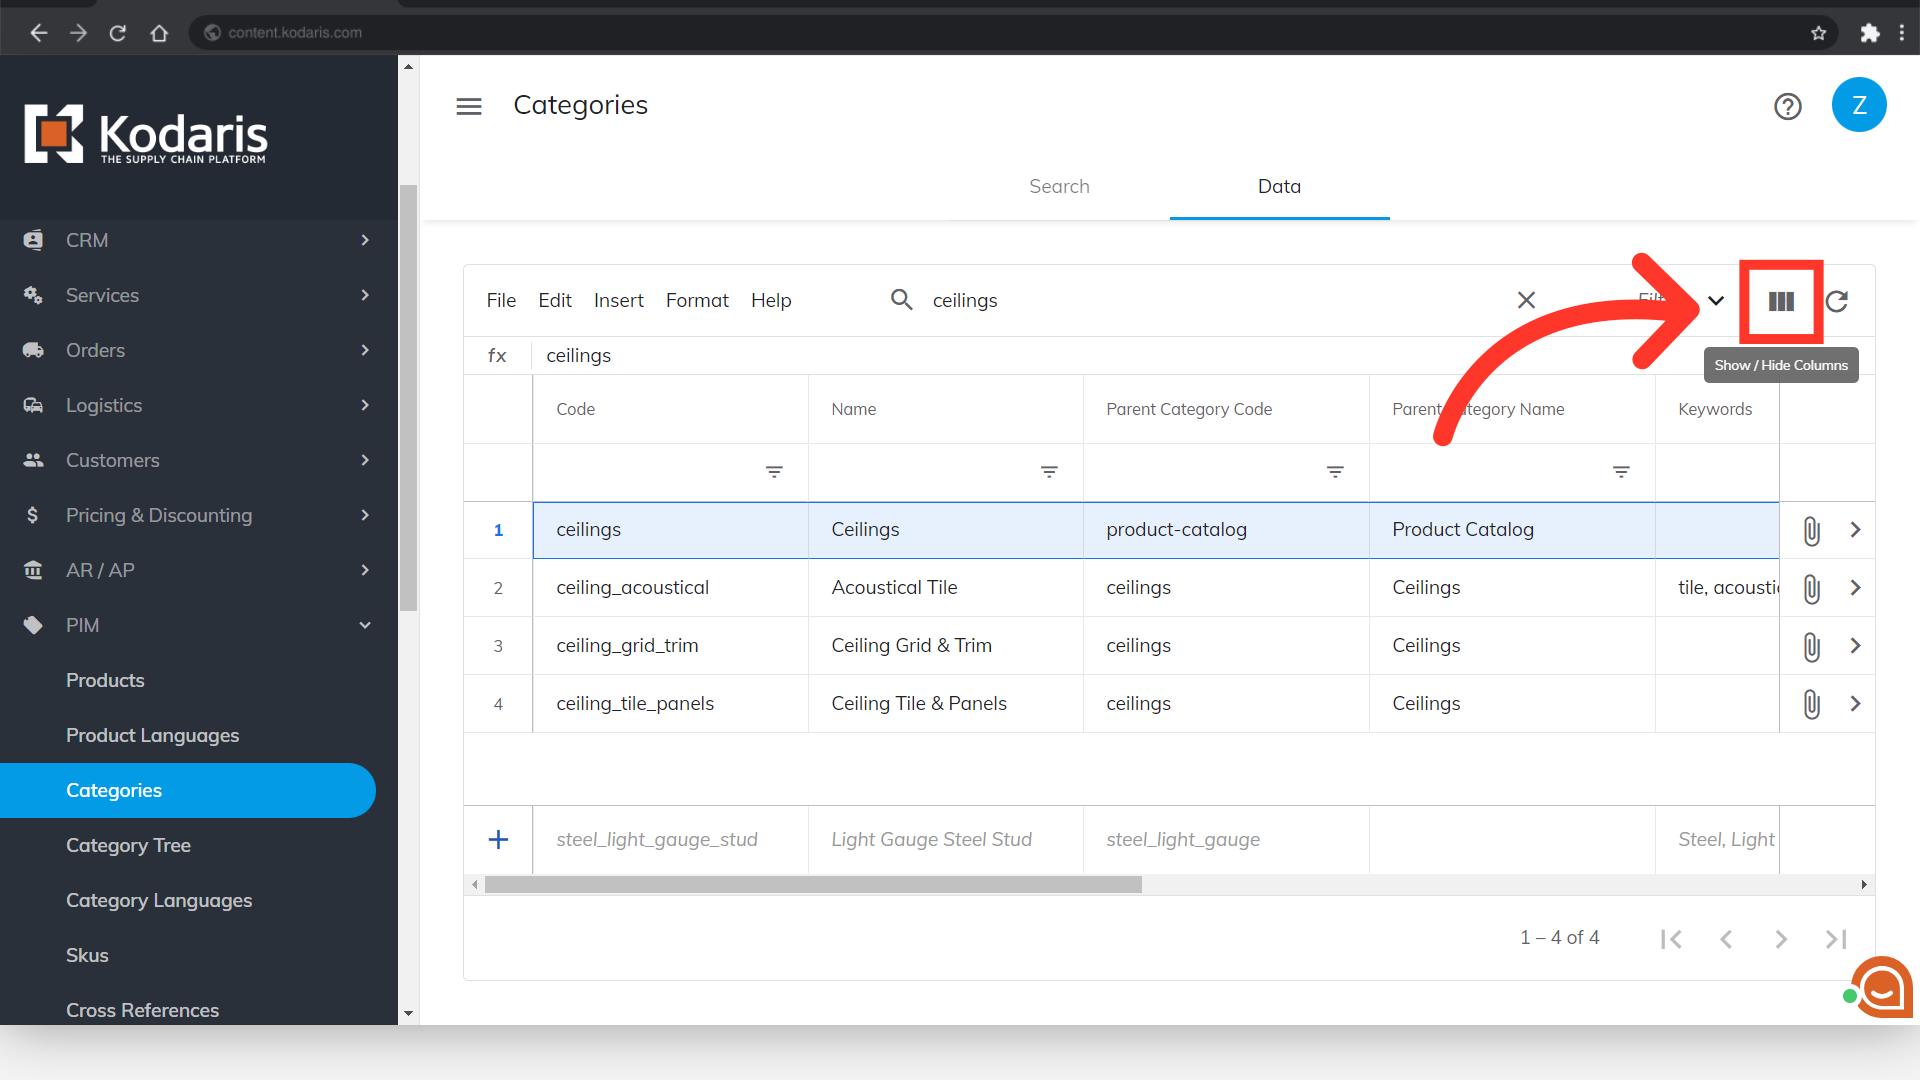Viewport: 1920px width, 1080px height.
Task: Click the Show / Hide Columns icon
Action: (1781, 301)
